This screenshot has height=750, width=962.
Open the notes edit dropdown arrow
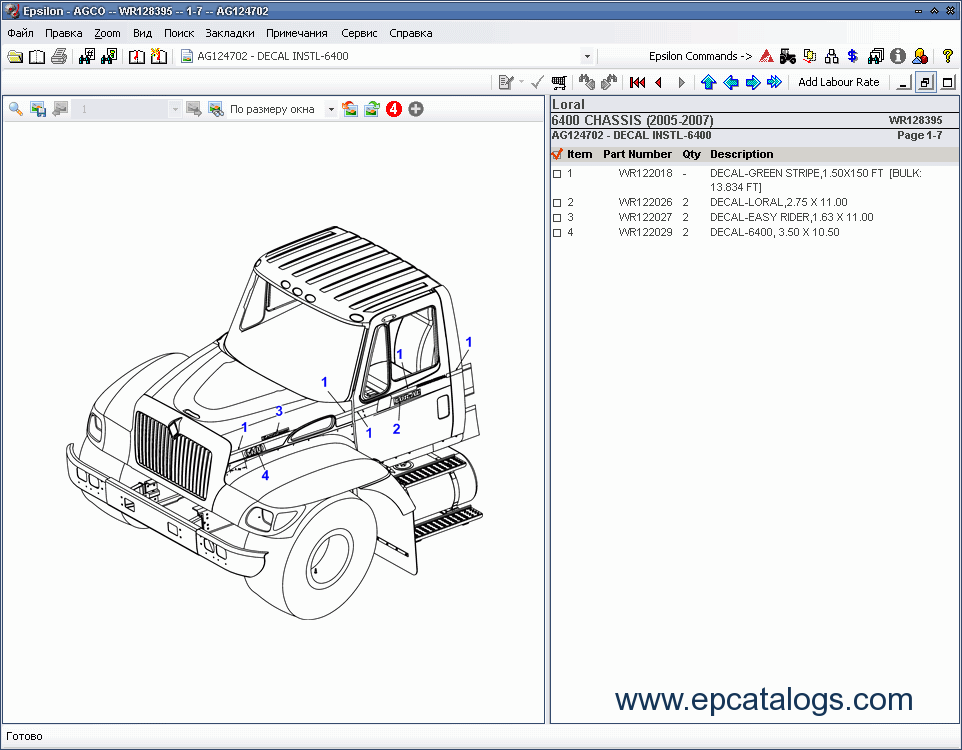point(521,82)
